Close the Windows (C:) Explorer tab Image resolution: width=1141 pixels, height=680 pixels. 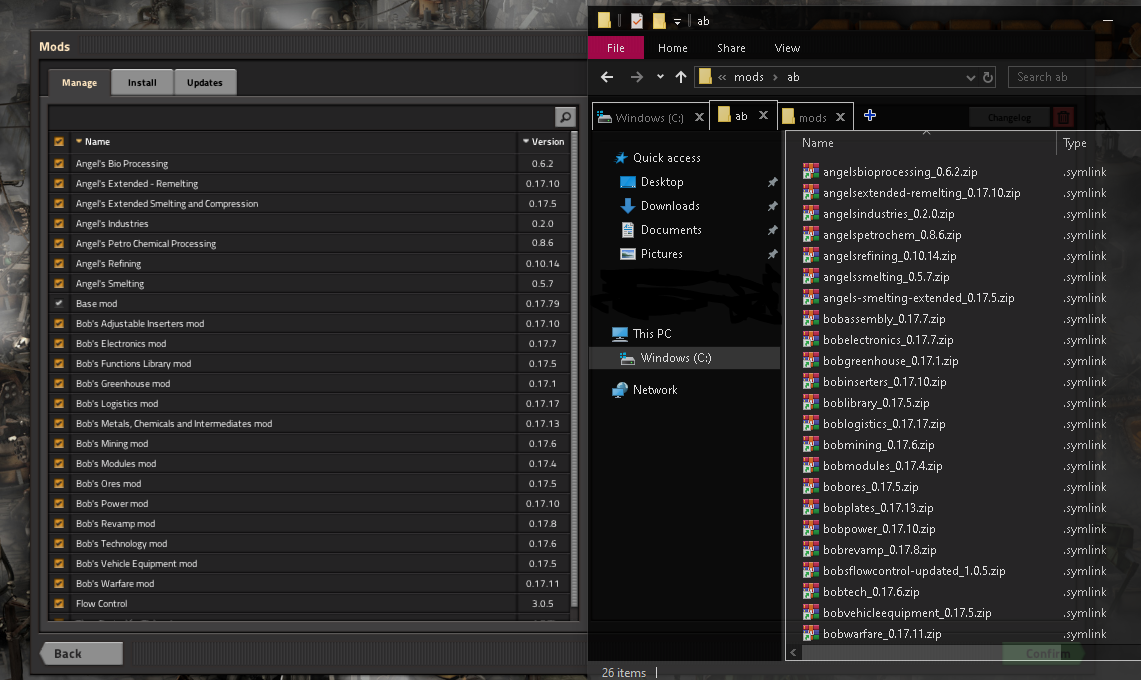pyautogui.click(x=699, y=117)
